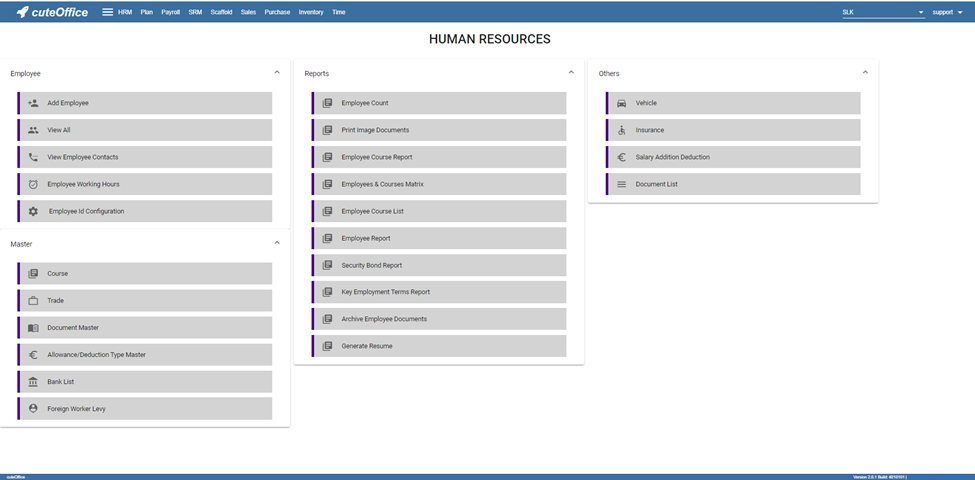Click the gear icon for Employee Id Configuration
The width and height of the screenshot is (975, 480).
click(33, 211)
